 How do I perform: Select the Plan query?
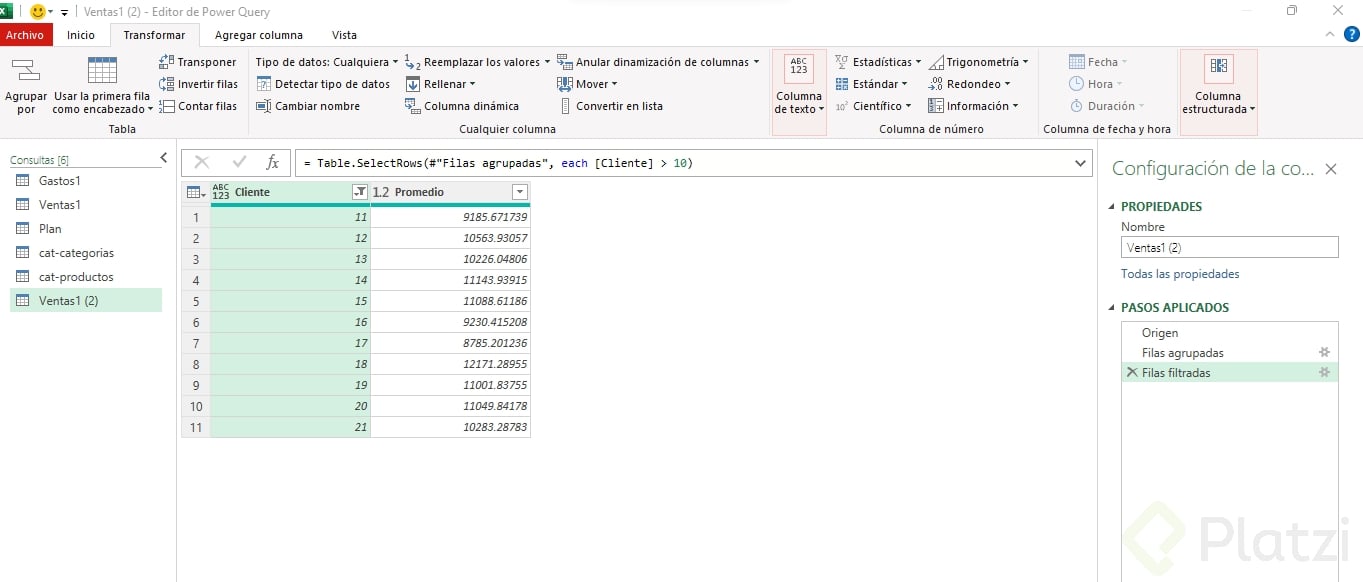[86, 229]
